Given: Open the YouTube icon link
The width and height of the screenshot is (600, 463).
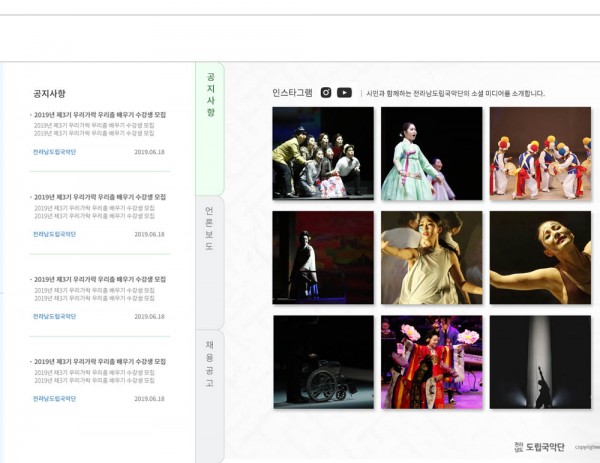Looking at the screenshot, I should coord(344,93).
